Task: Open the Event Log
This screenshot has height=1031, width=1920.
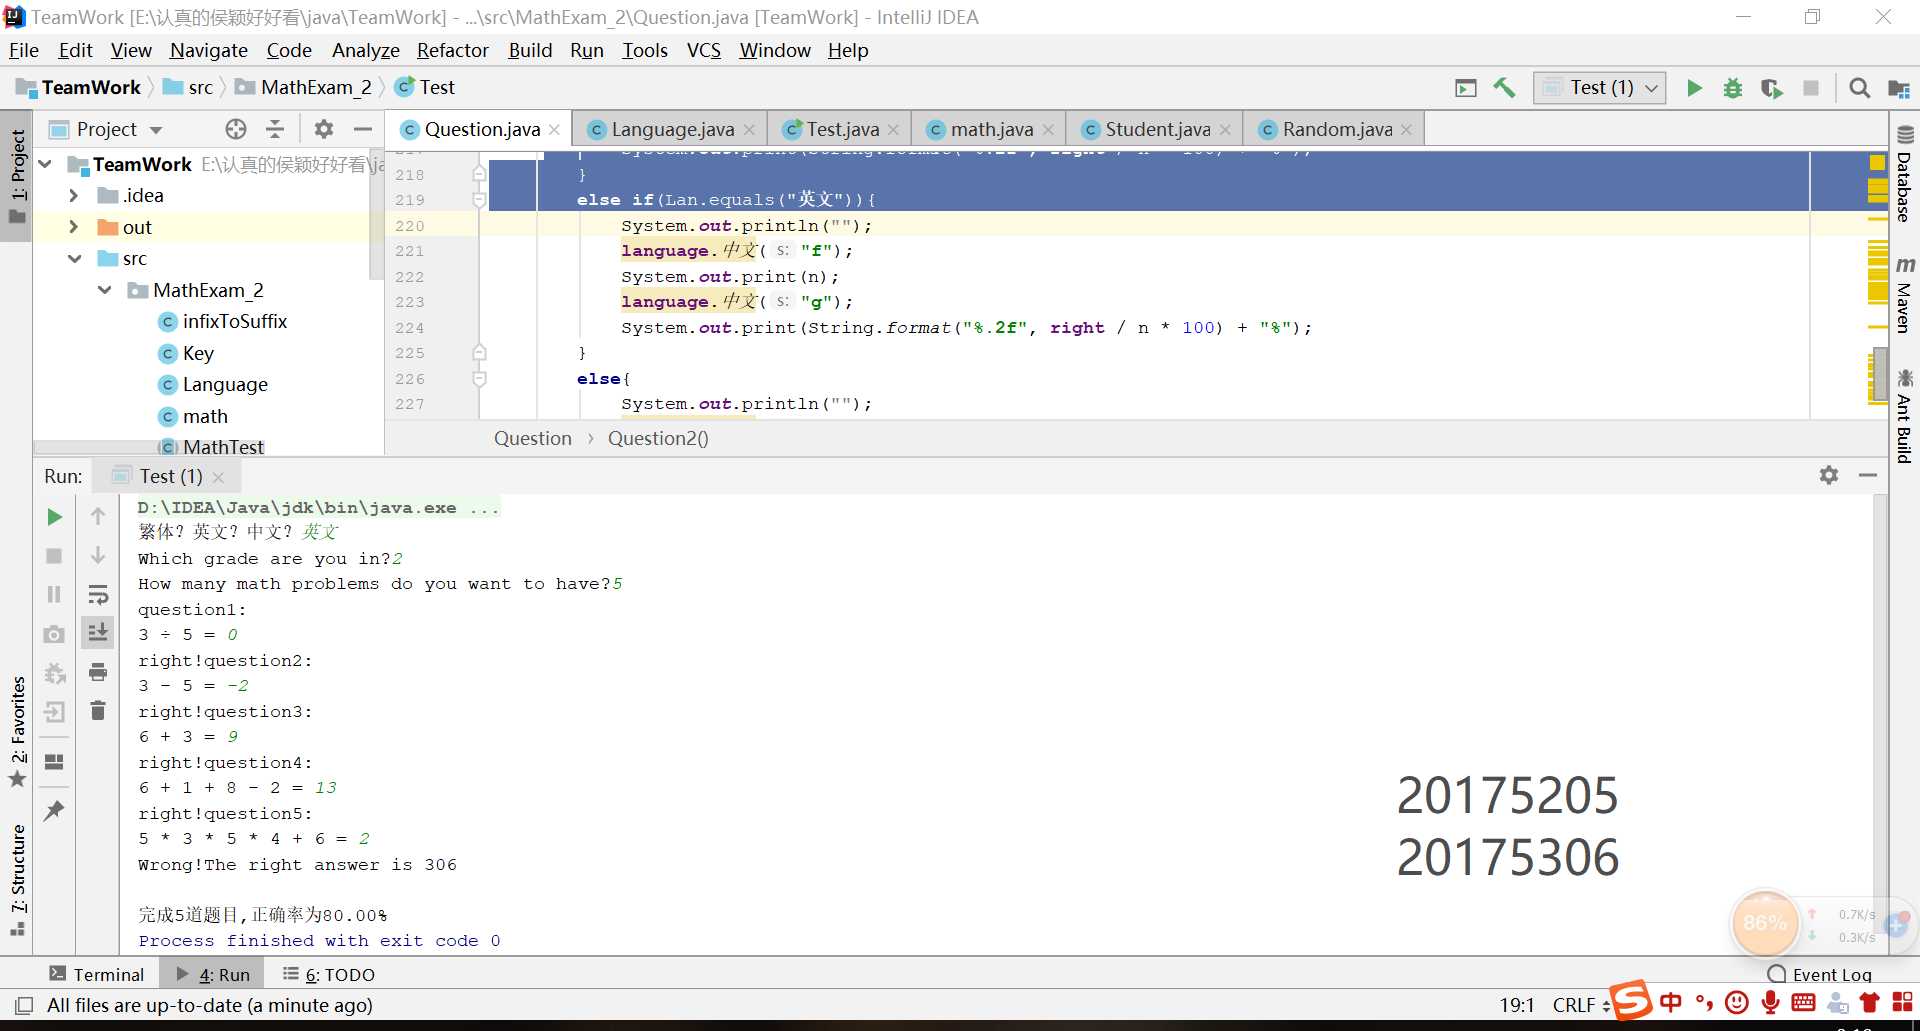Action: [x=1820, y=974]
